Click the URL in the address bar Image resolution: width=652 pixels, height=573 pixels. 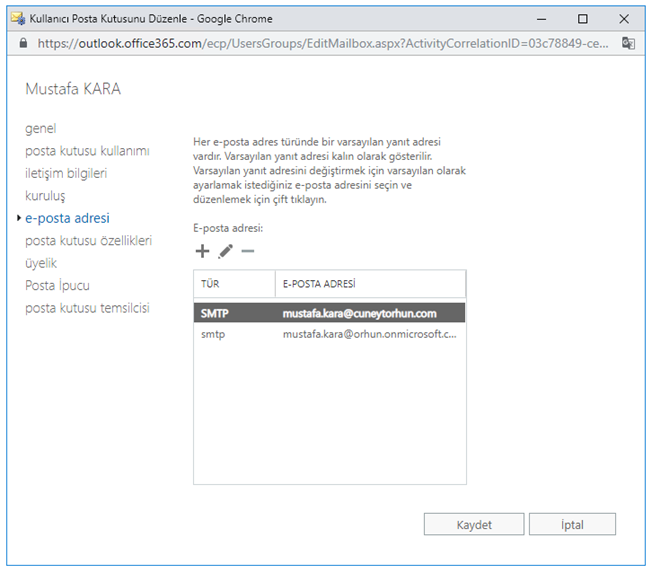point(323,43)
